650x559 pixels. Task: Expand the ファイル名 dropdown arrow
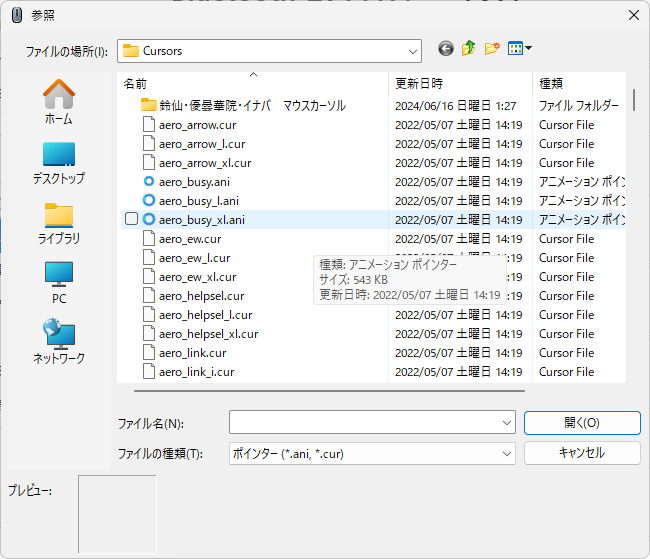tap(507, 423)
